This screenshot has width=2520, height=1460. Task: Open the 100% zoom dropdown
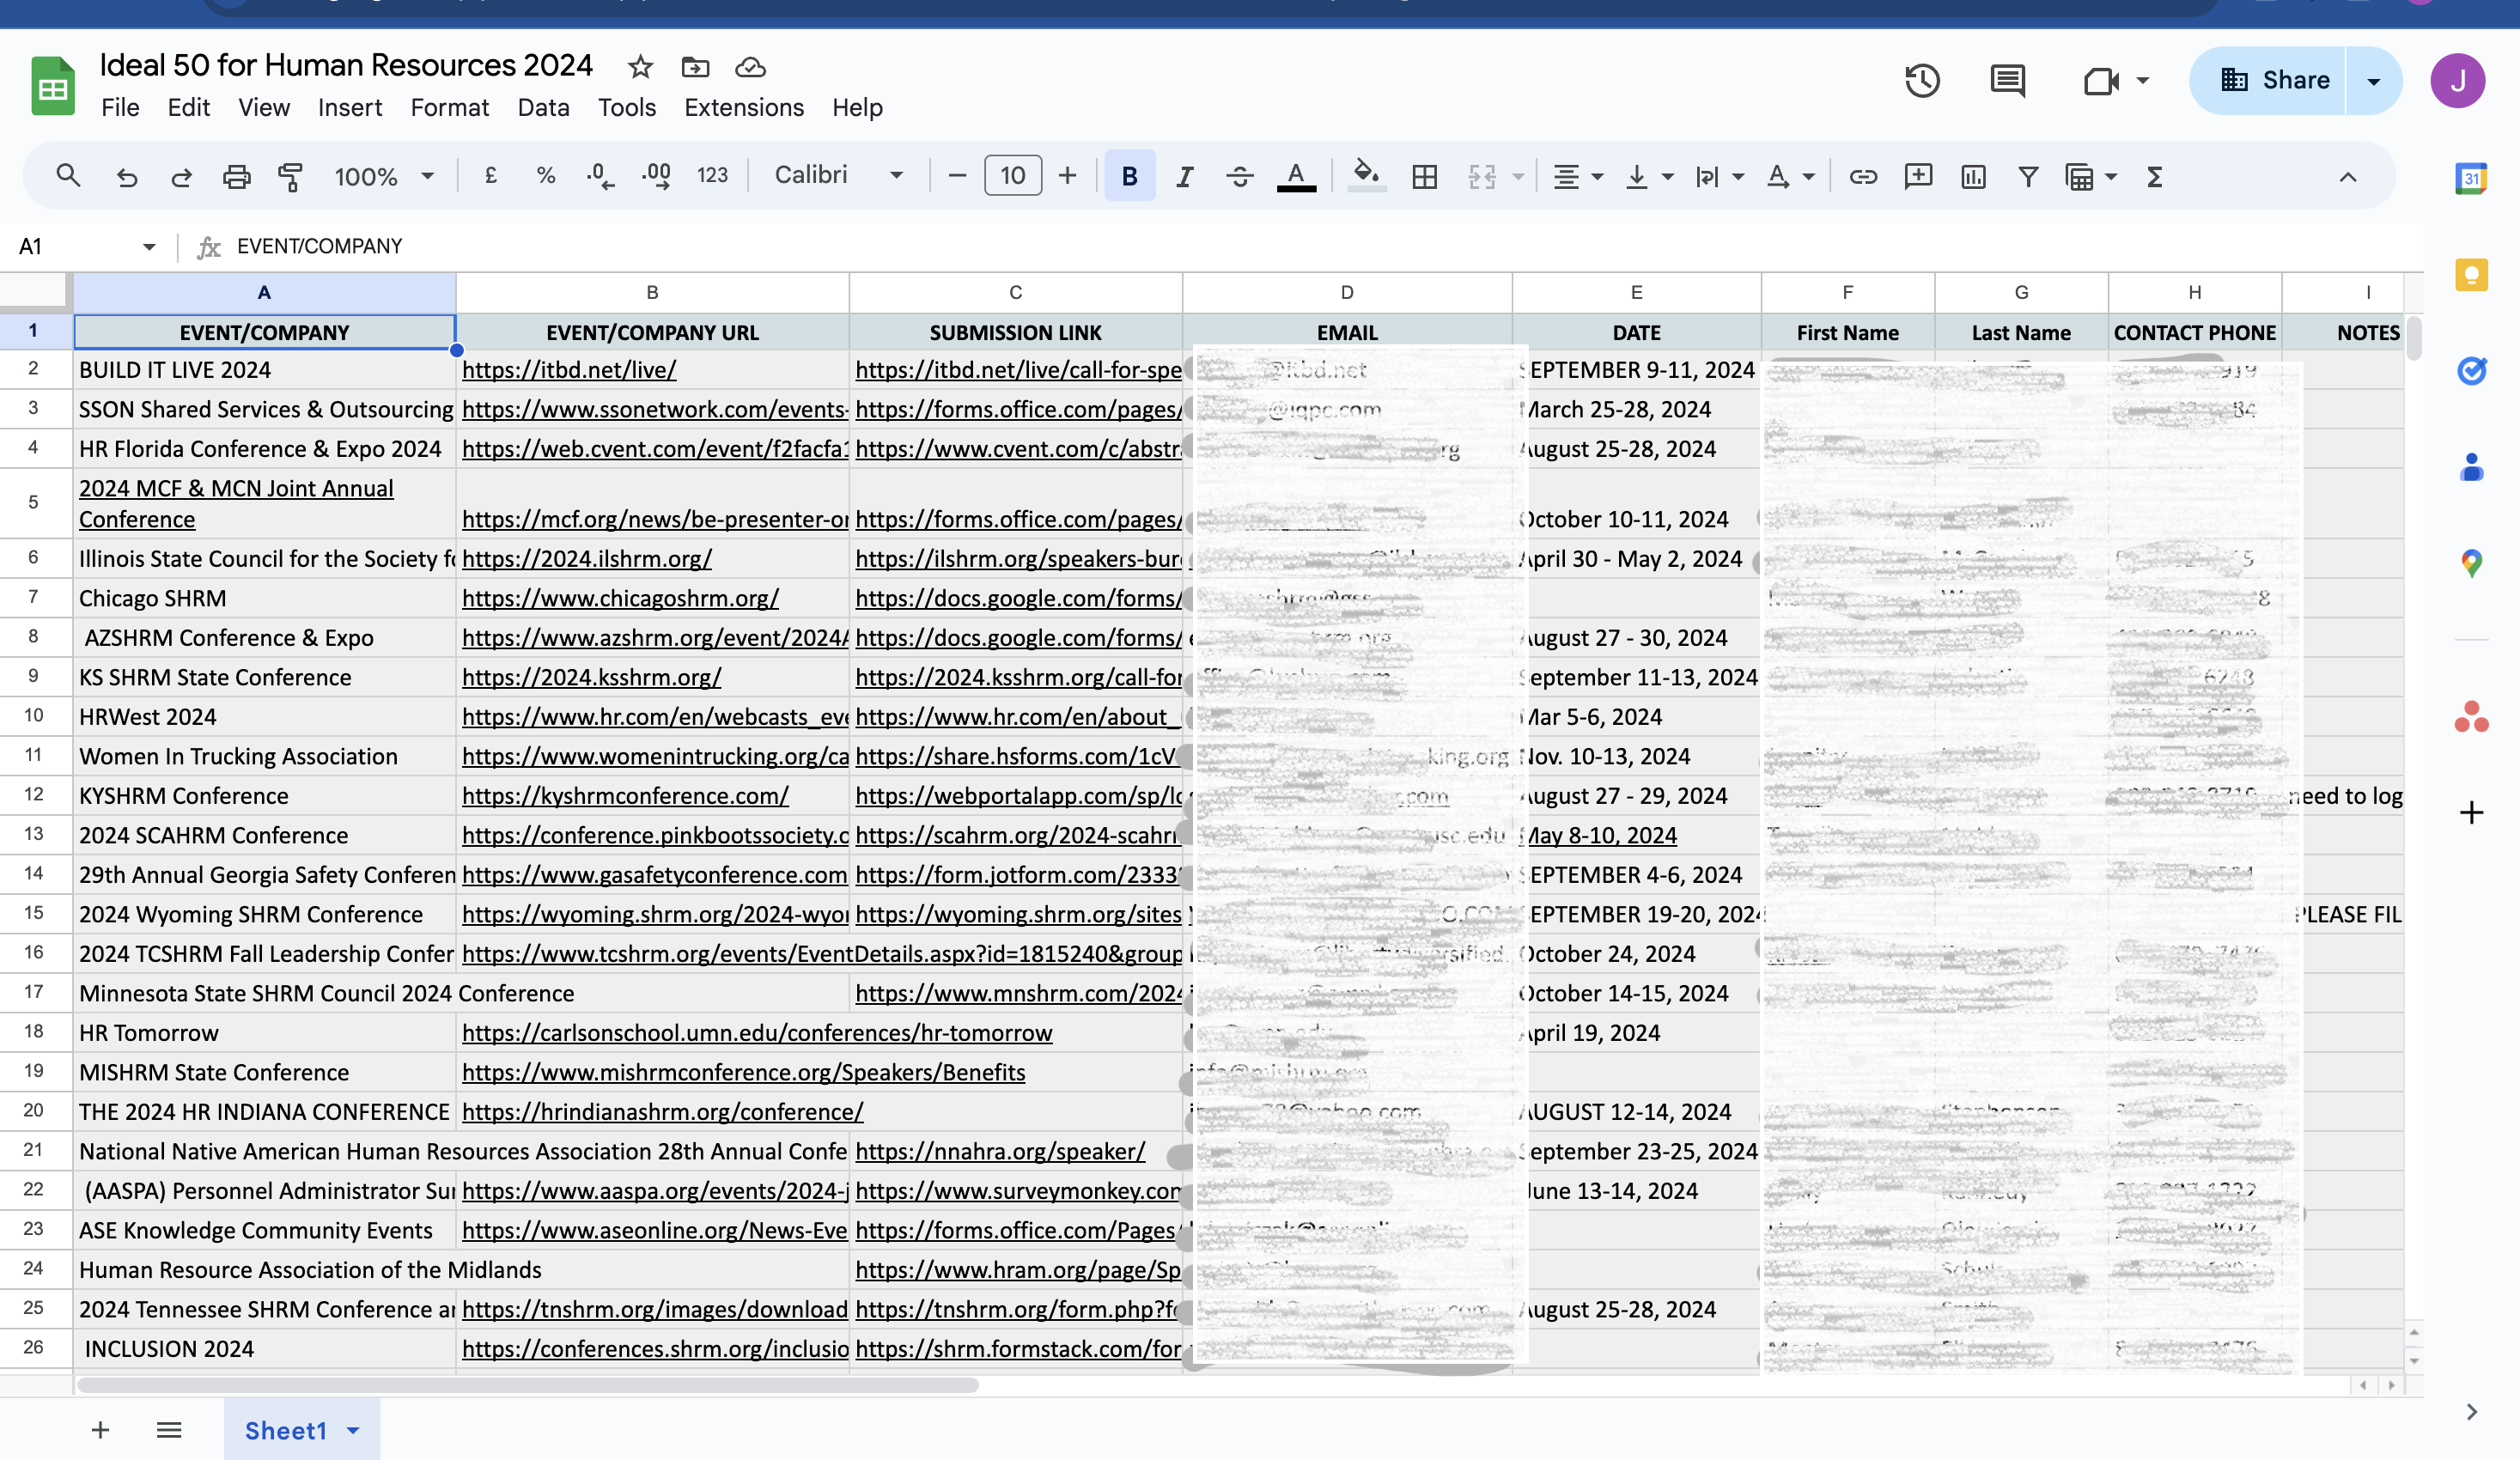pos(384,177)
